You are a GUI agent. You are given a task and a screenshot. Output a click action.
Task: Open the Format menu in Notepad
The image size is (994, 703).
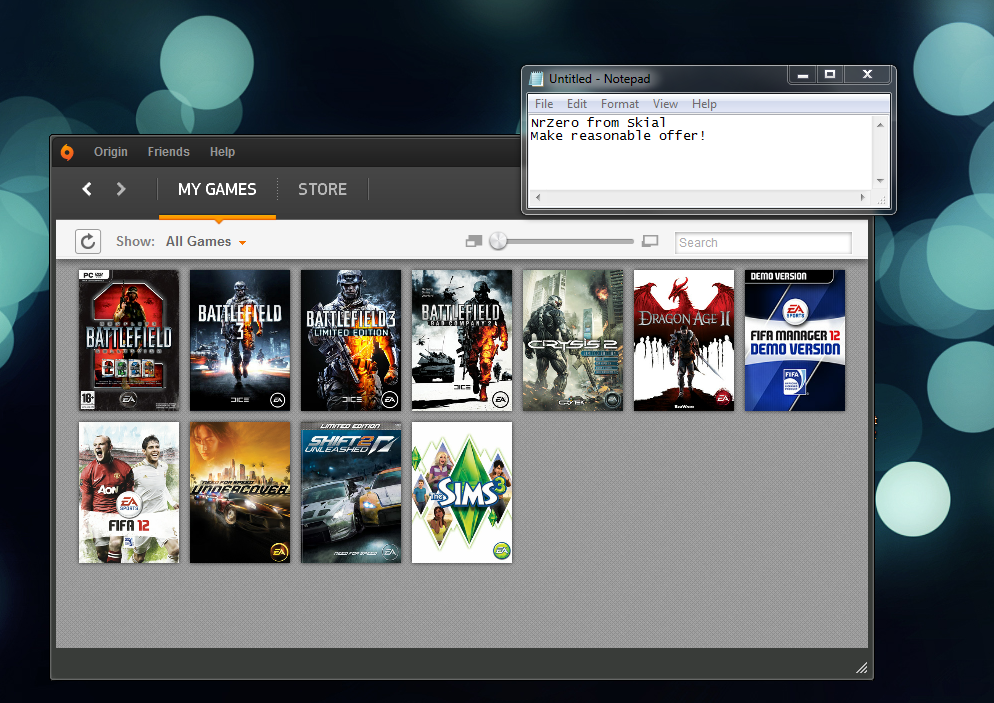pos(619,104)
